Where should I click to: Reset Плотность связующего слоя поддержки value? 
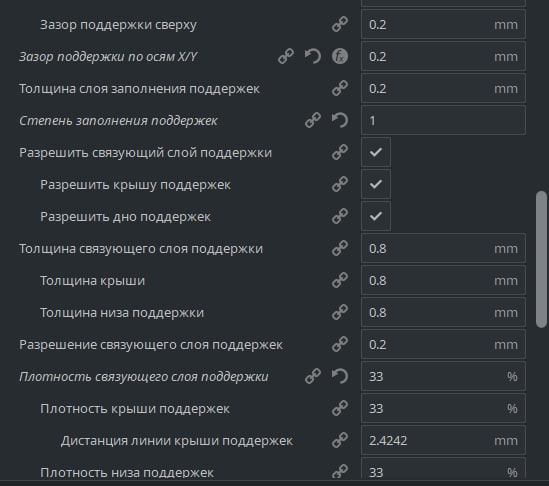(340, 376)
